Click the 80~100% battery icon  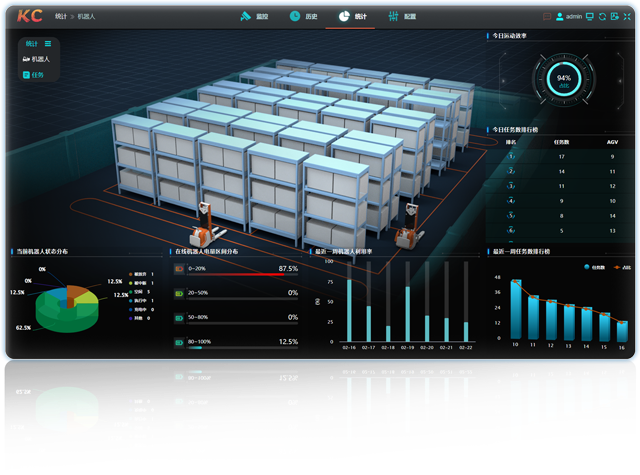pyautogui.click(x=179, y=341)
